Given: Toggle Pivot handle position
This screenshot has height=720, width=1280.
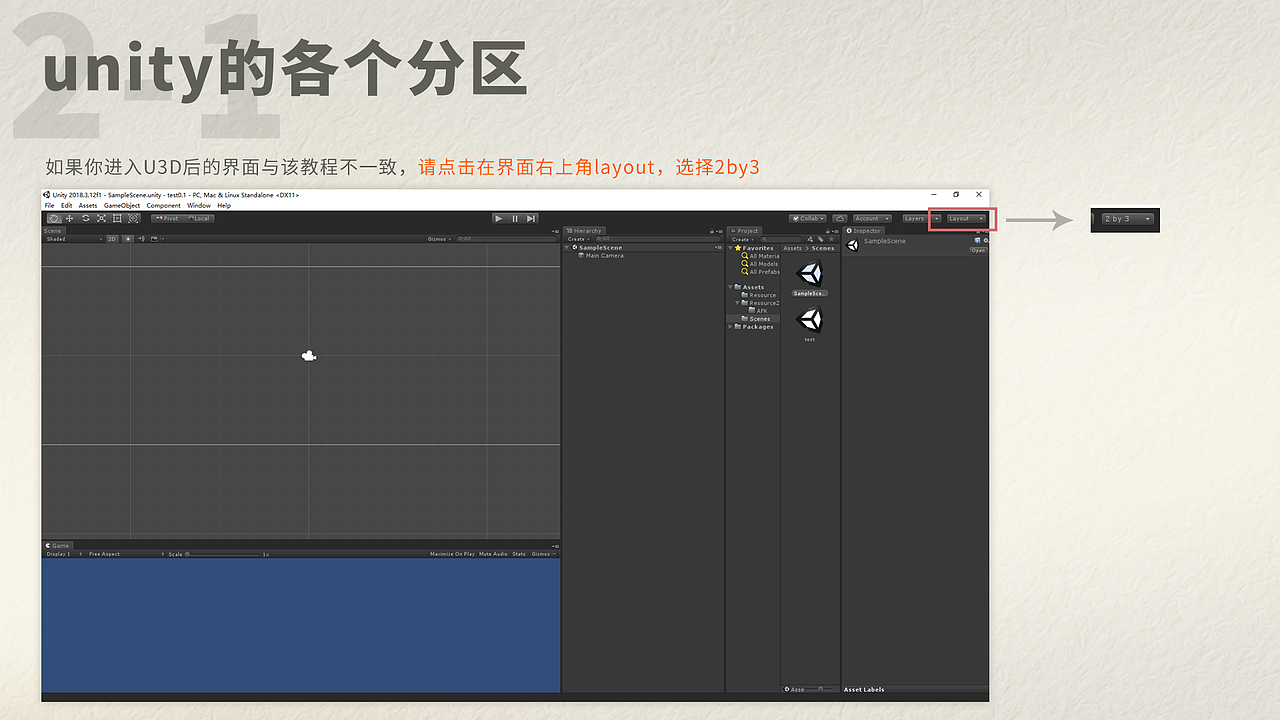Looking at the screenshot, I should (166, 218).
